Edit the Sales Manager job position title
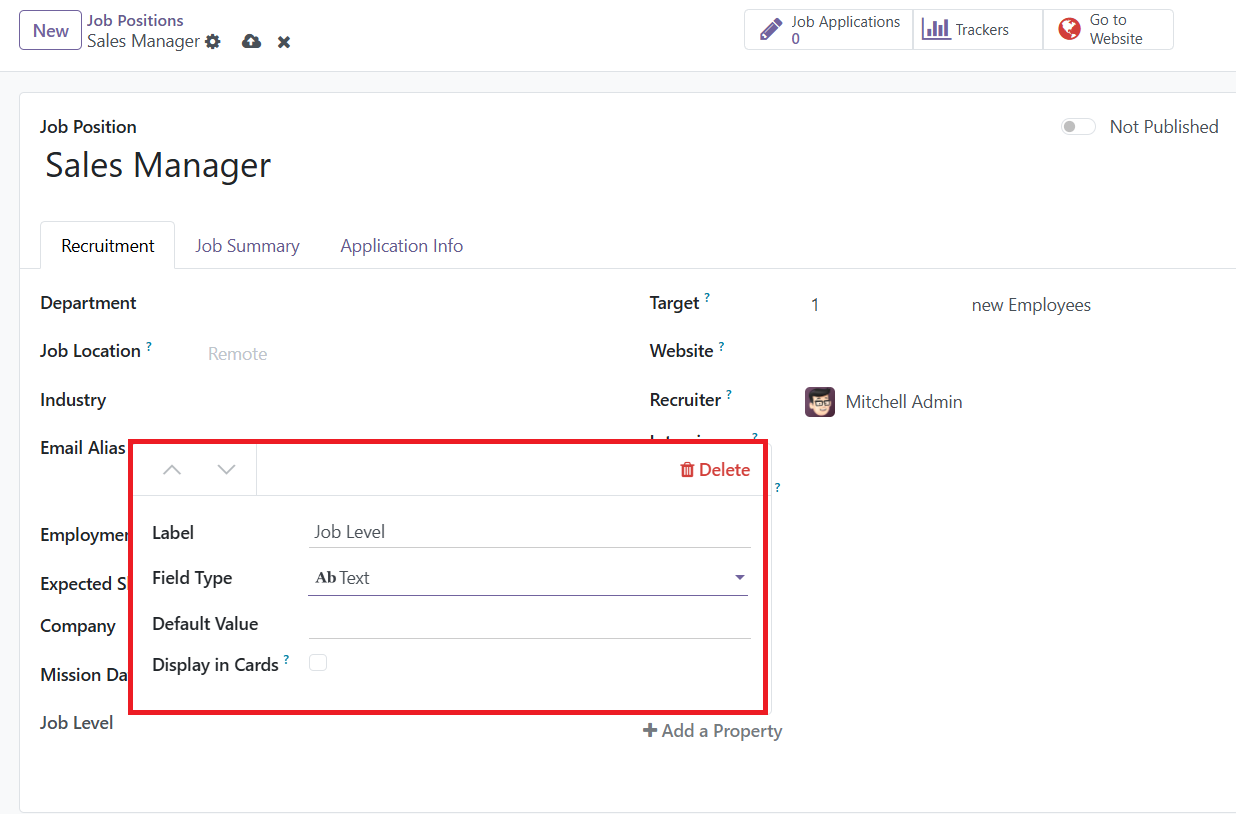This screenshot has width=1236, height=814. point(158,165)
